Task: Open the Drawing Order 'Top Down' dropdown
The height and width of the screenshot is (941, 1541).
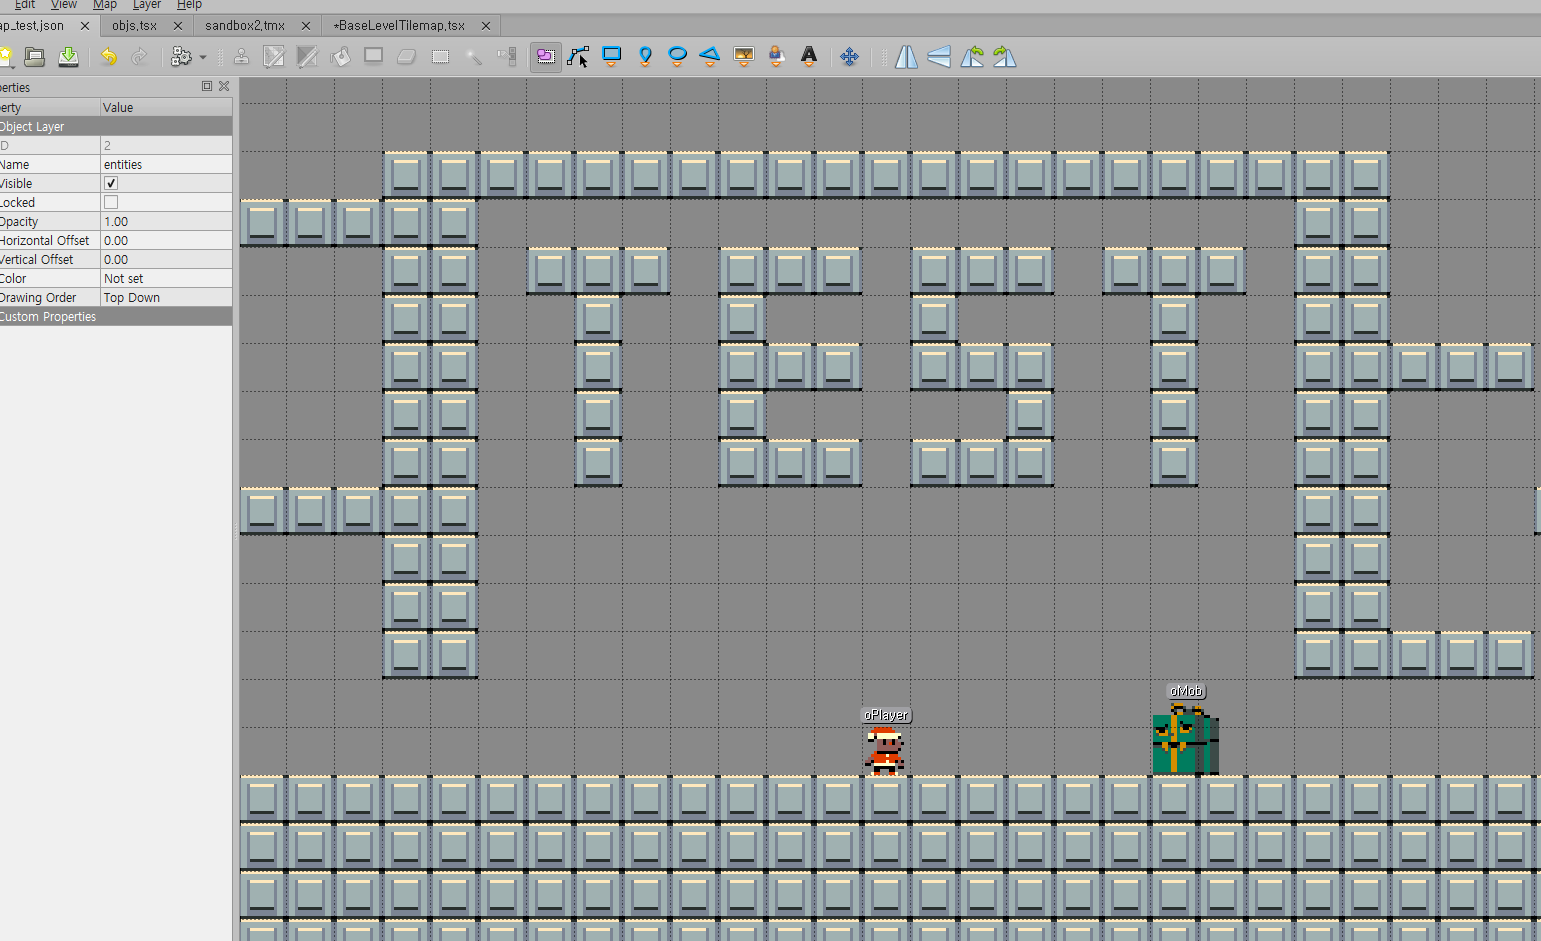Action: click(166, 298)
